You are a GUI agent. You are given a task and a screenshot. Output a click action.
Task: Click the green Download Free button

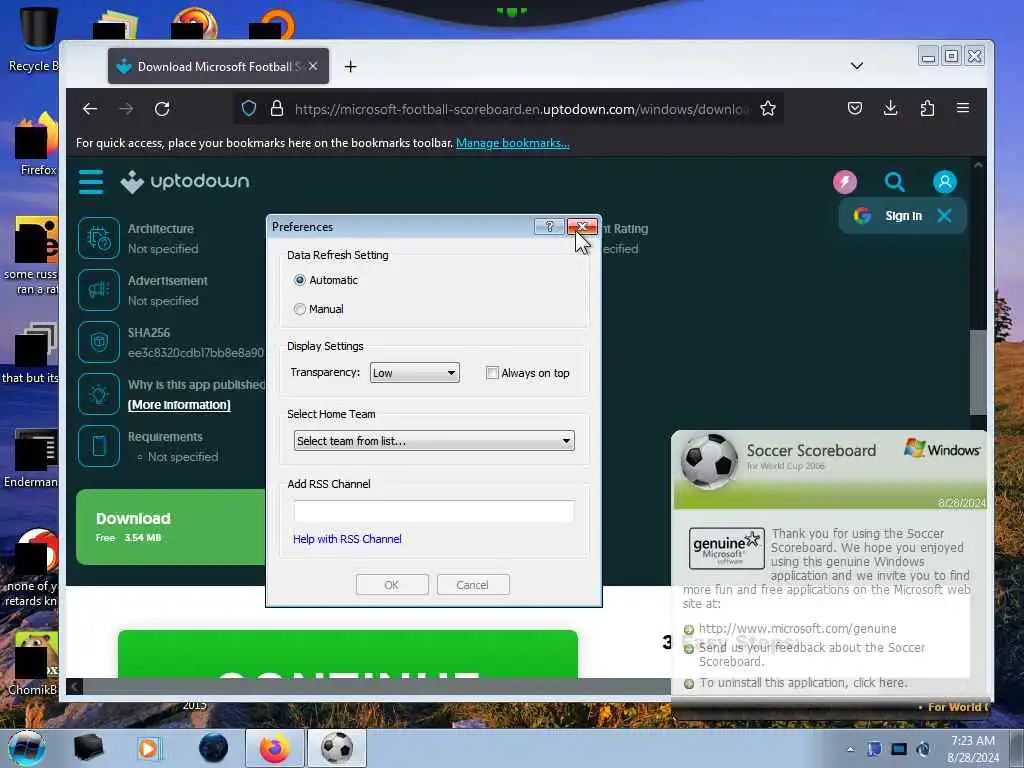[x=170, y=526]
